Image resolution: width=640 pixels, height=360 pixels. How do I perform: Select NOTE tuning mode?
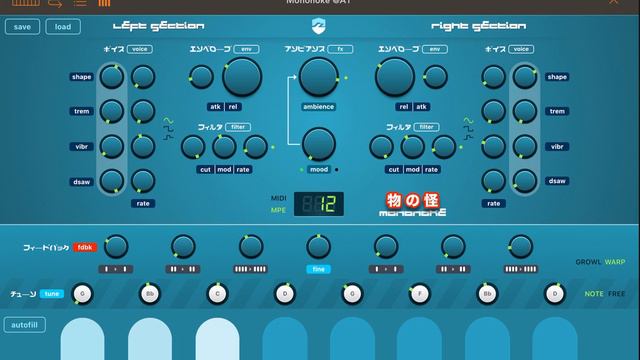594,294
